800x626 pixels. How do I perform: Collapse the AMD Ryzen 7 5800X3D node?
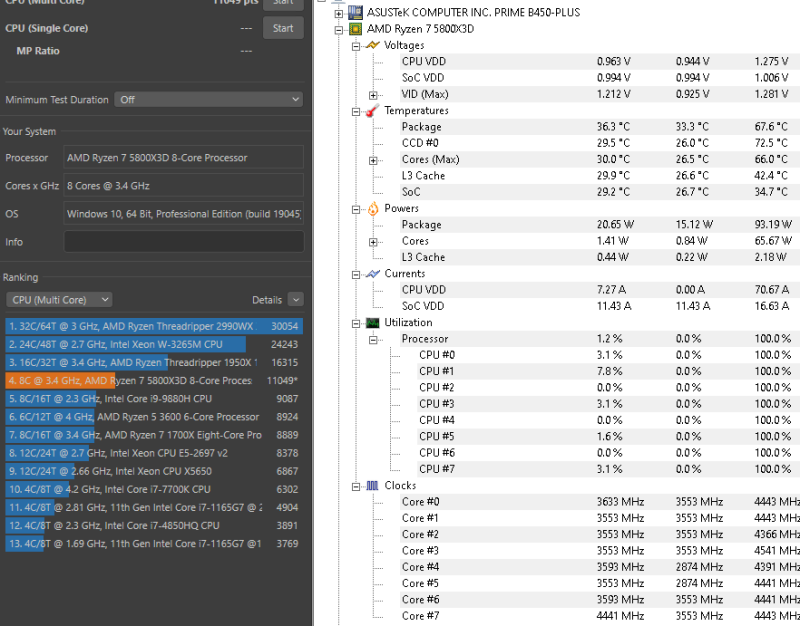coord(339,30)
